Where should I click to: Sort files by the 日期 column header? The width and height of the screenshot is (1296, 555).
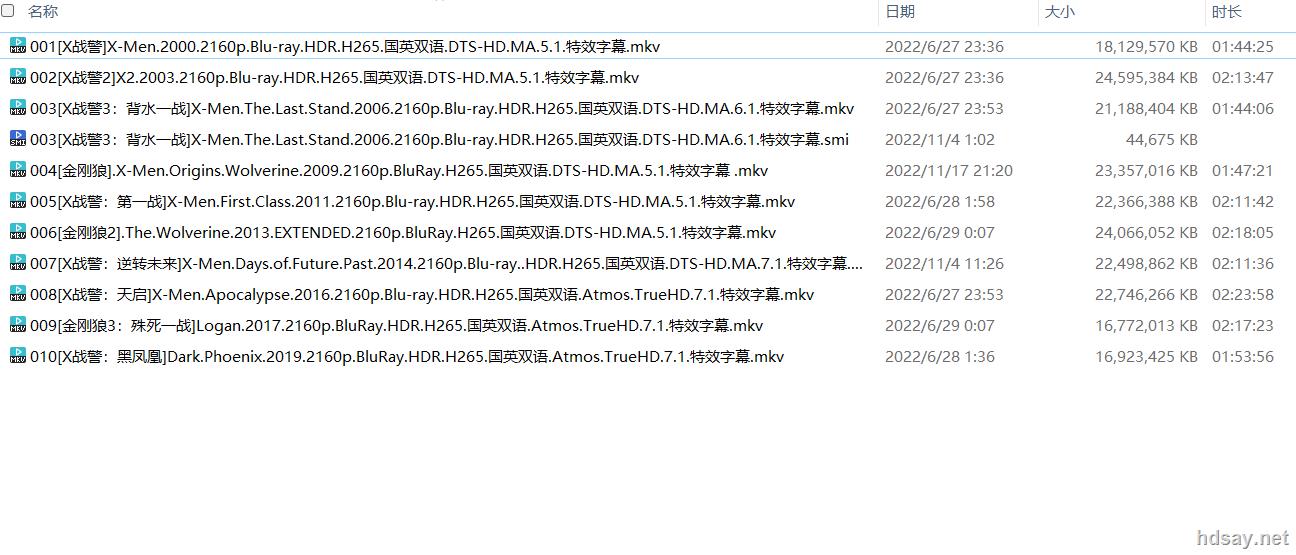[900, 12]
